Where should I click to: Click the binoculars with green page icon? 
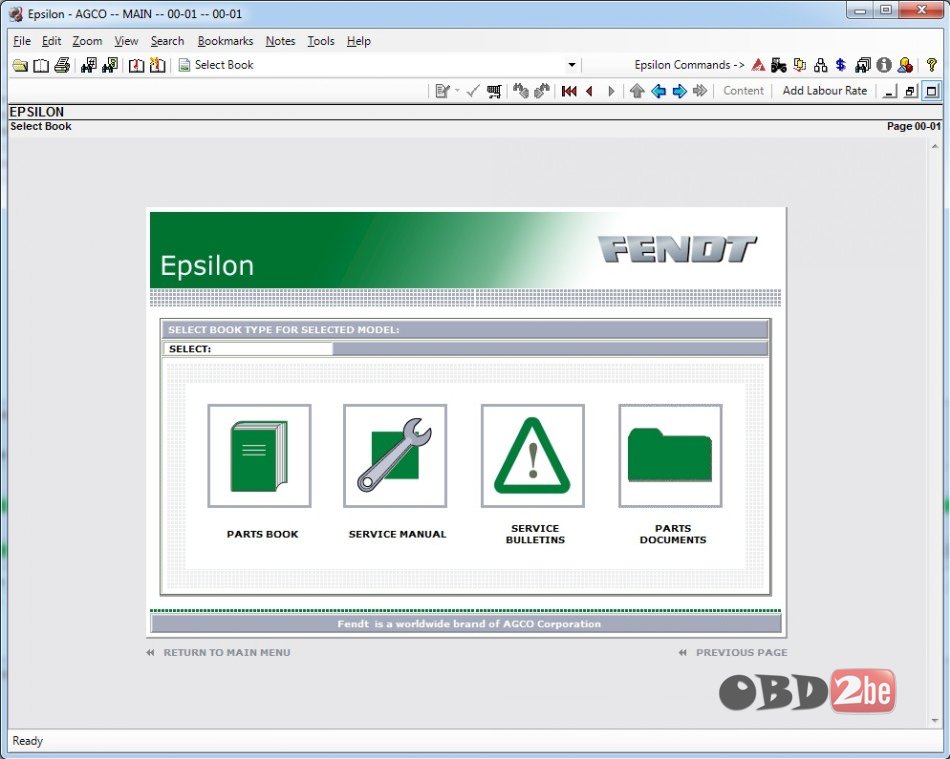(110, 65)
